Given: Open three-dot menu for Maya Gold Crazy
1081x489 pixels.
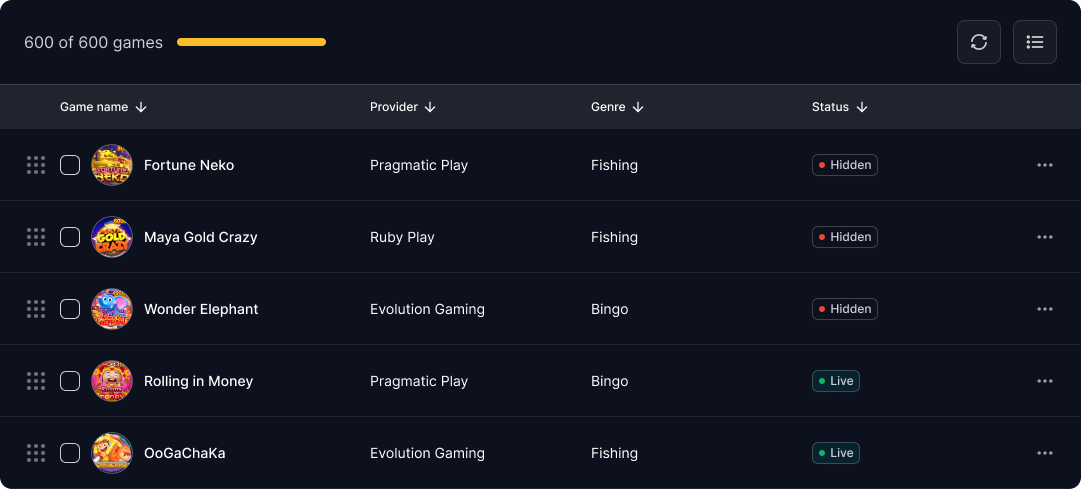Looking at the screenshot, I should coord(1045,237).
